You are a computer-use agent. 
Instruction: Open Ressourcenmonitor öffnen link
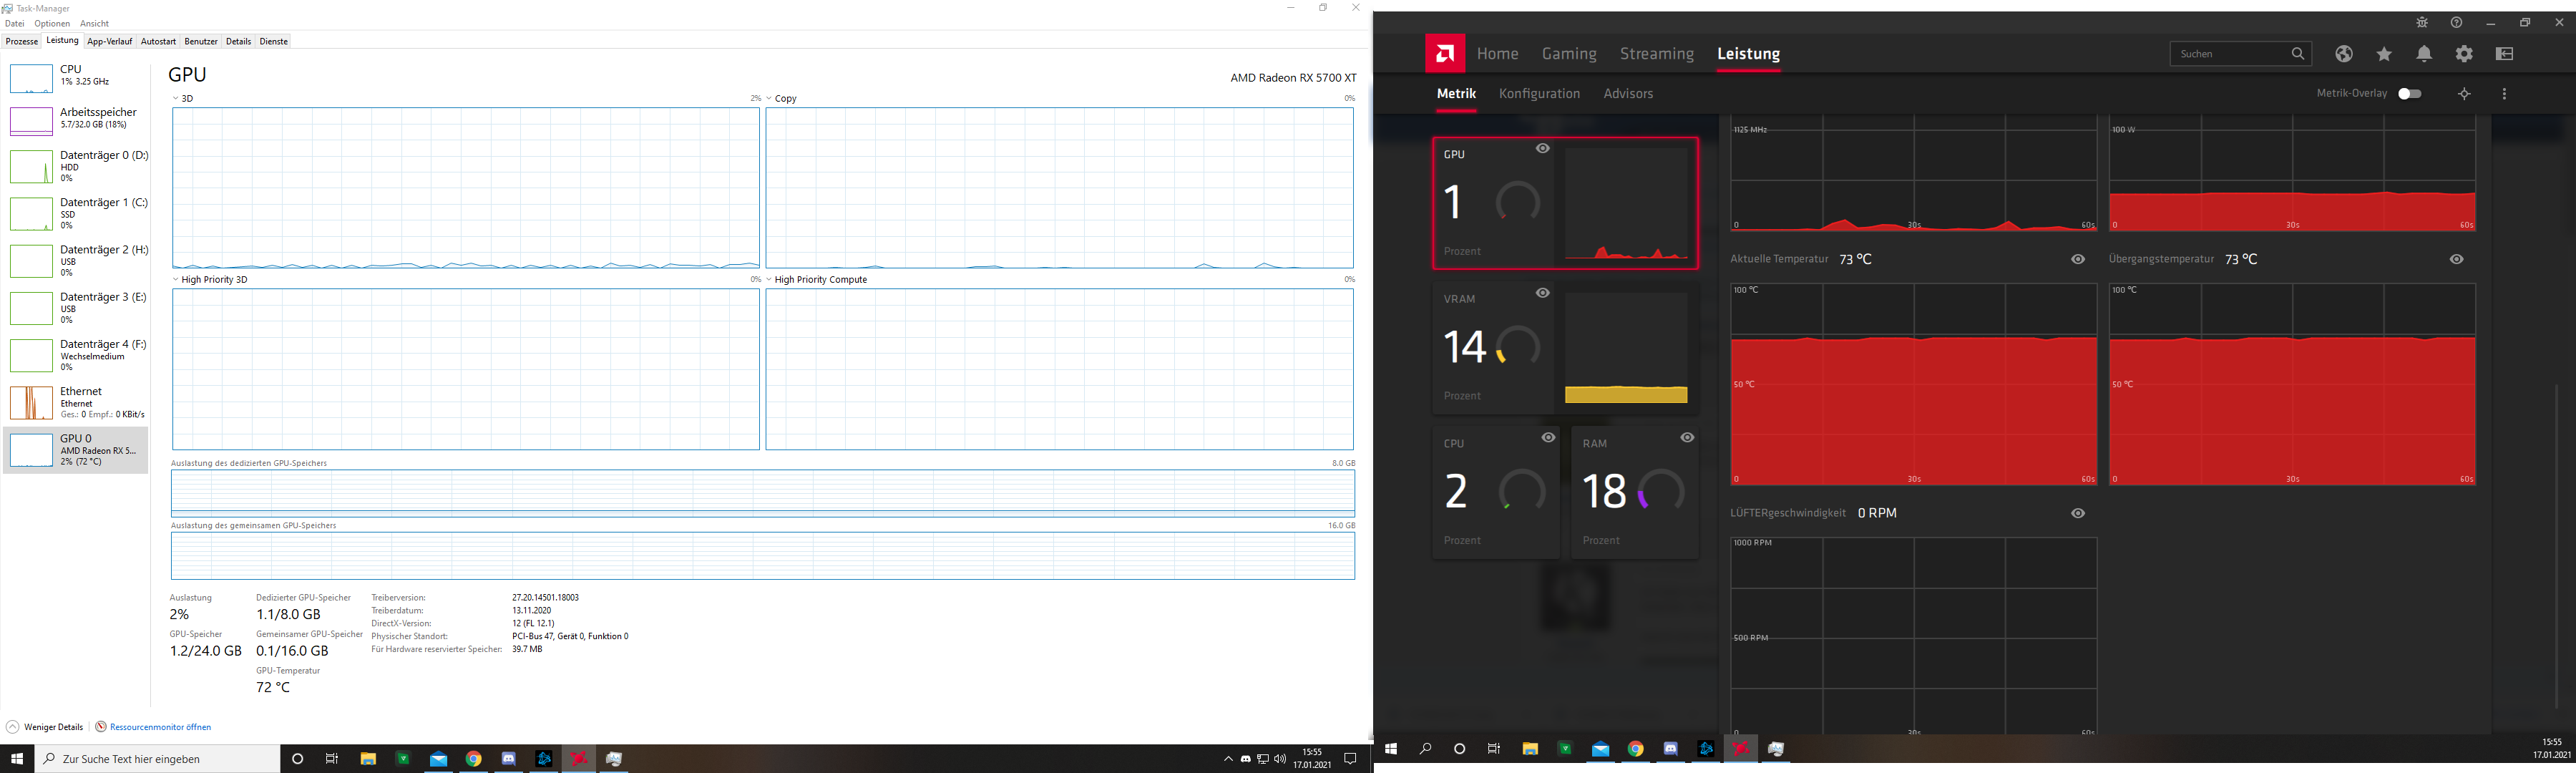(x=160, y=727)
